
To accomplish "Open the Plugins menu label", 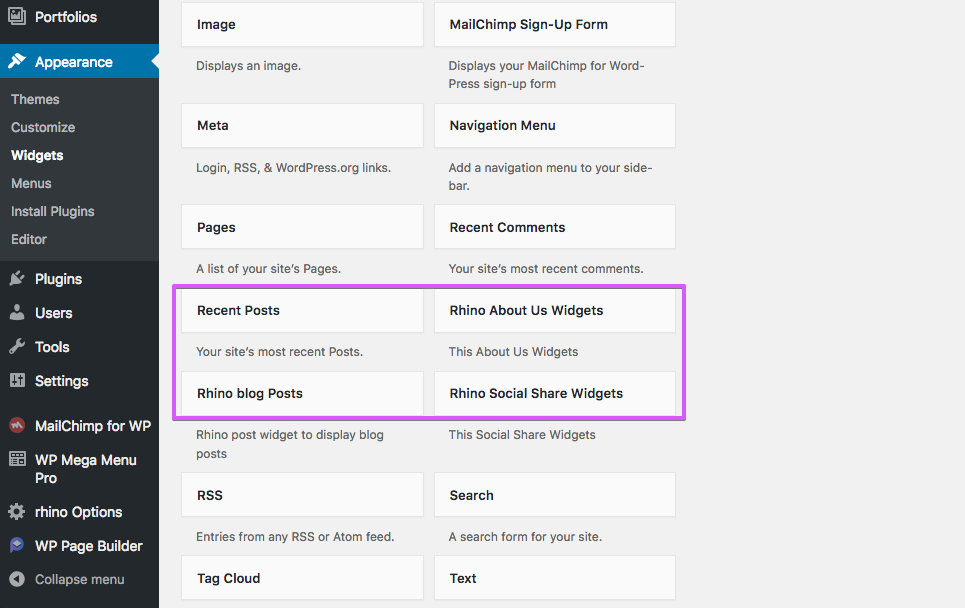I will (58, 279).
